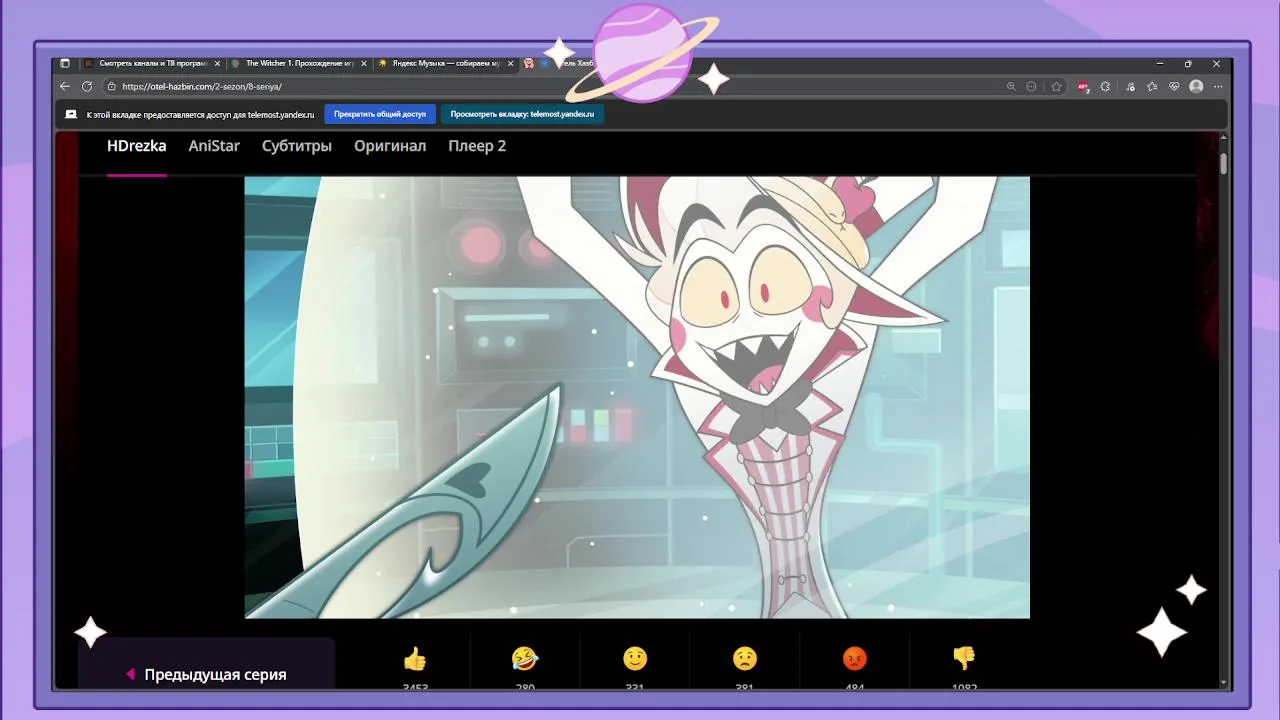Open browser essentials heart icon
The width and height of the screenshot is (1280, 720).
[1174, 87]
